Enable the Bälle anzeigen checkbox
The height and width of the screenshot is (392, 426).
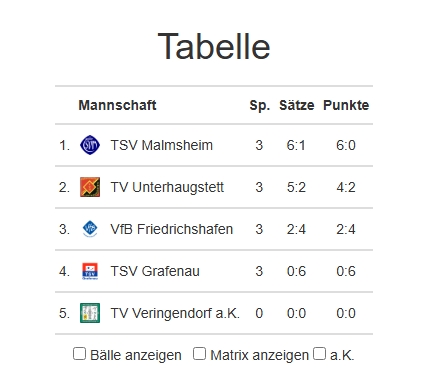[x=79, y=354]
